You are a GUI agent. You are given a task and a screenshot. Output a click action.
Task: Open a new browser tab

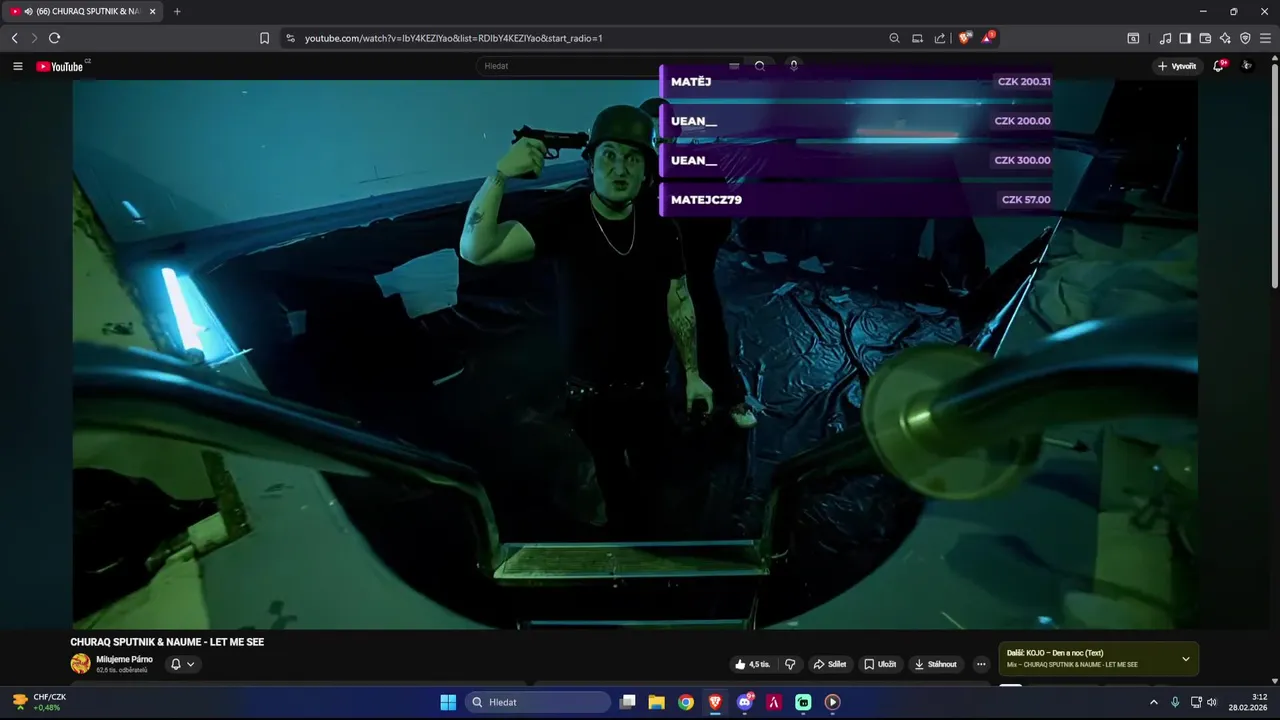[x=177, y=11]
